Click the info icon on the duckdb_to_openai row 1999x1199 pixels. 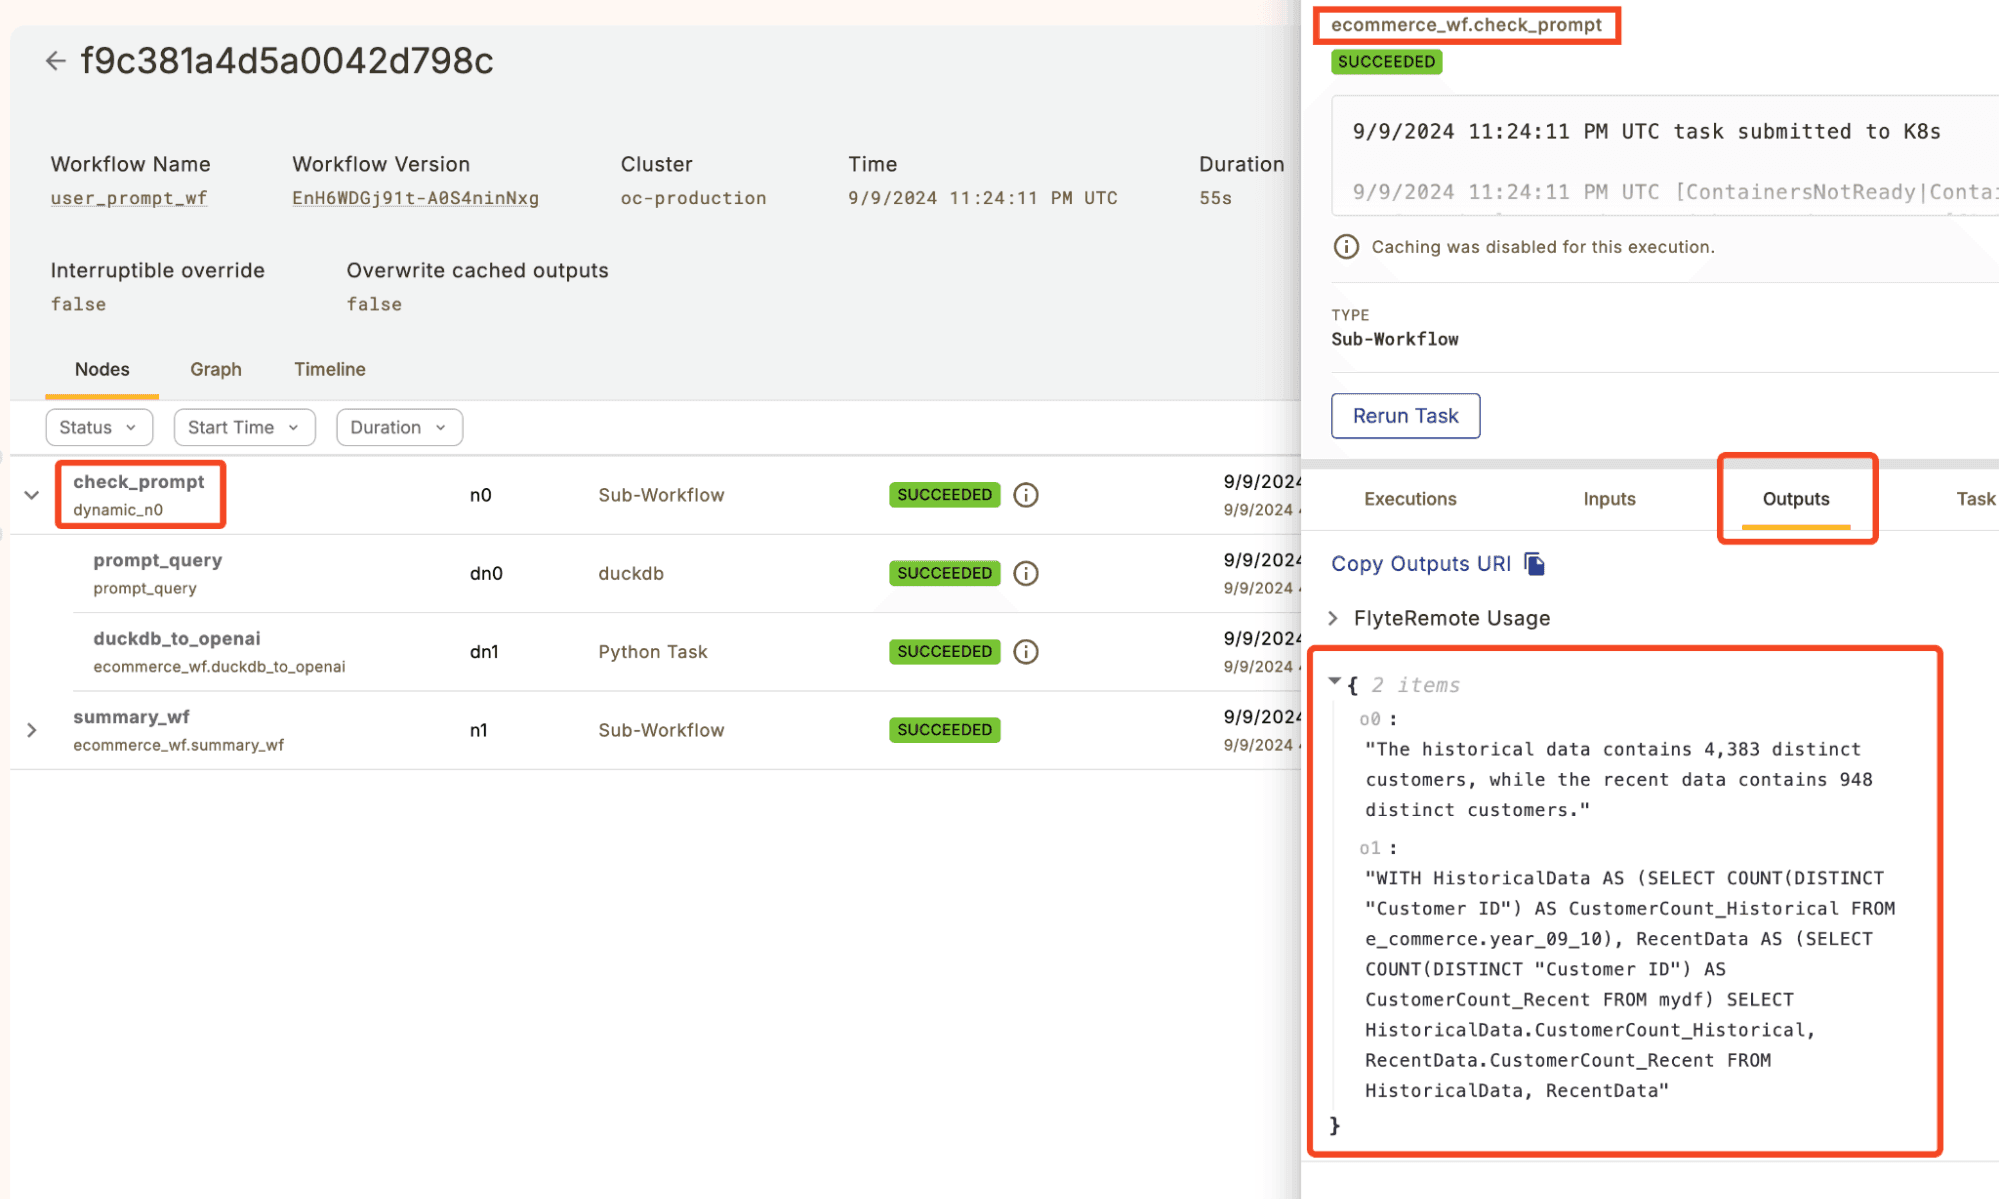coord(1026,652)
